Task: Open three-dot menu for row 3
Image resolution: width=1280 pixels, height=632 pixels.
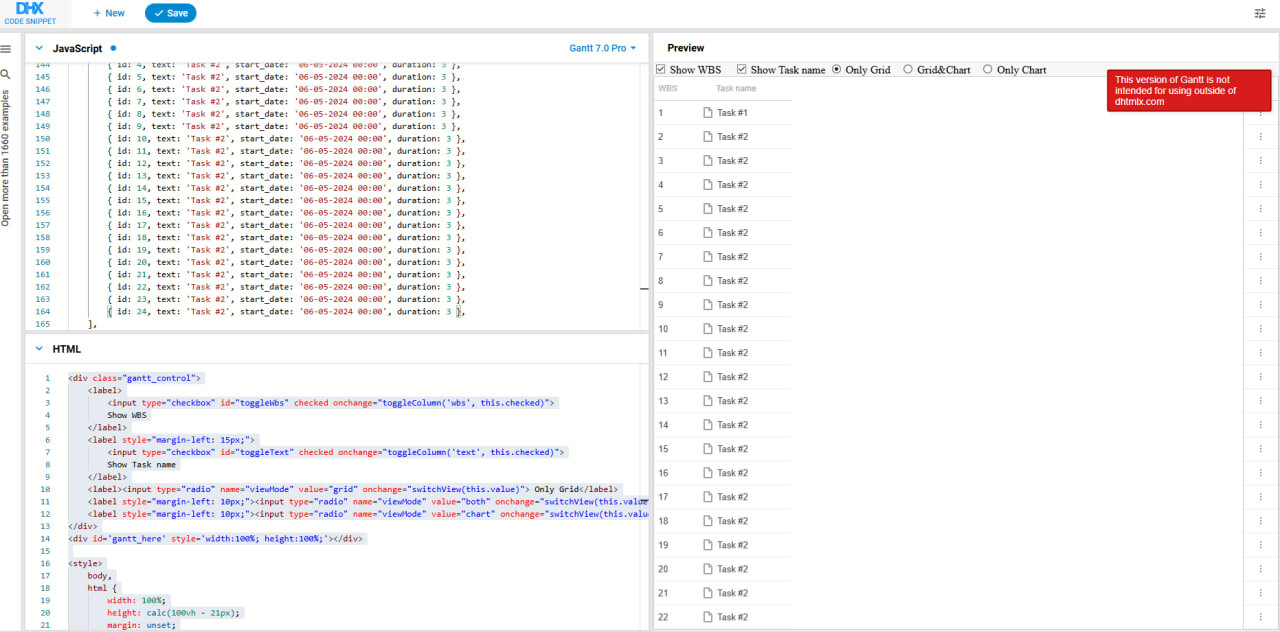Action: click(x=1260, y=161)
